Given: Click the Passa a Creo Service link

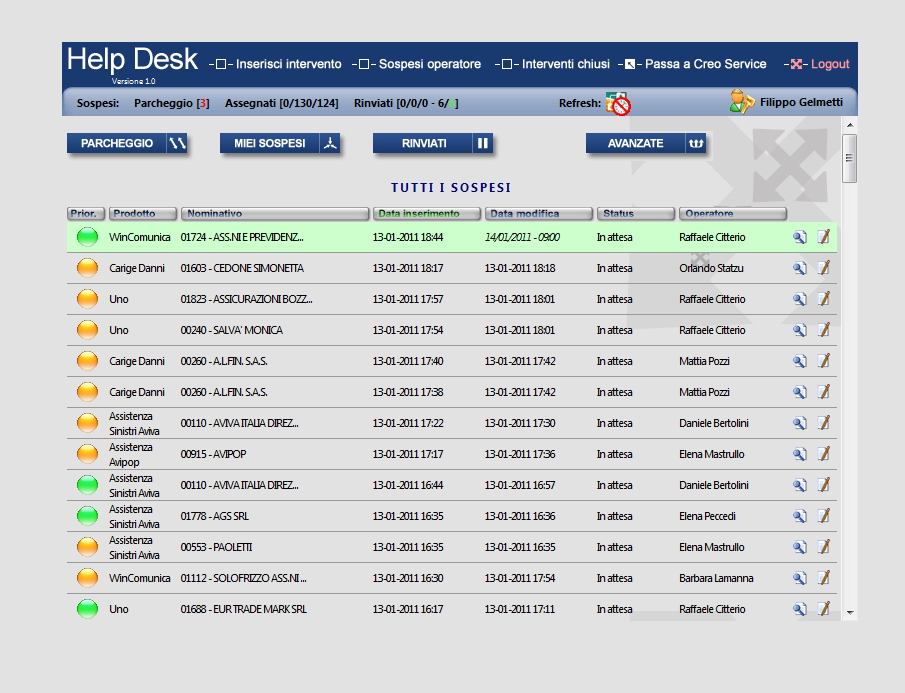Looking at the screenshot, I should 702,63.
